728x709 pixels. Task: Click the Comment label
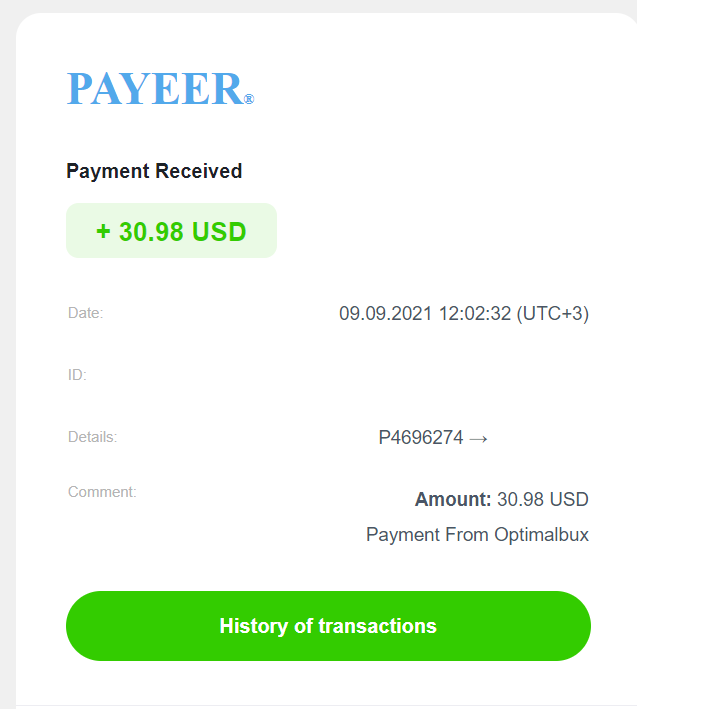[x=102, y=492]
